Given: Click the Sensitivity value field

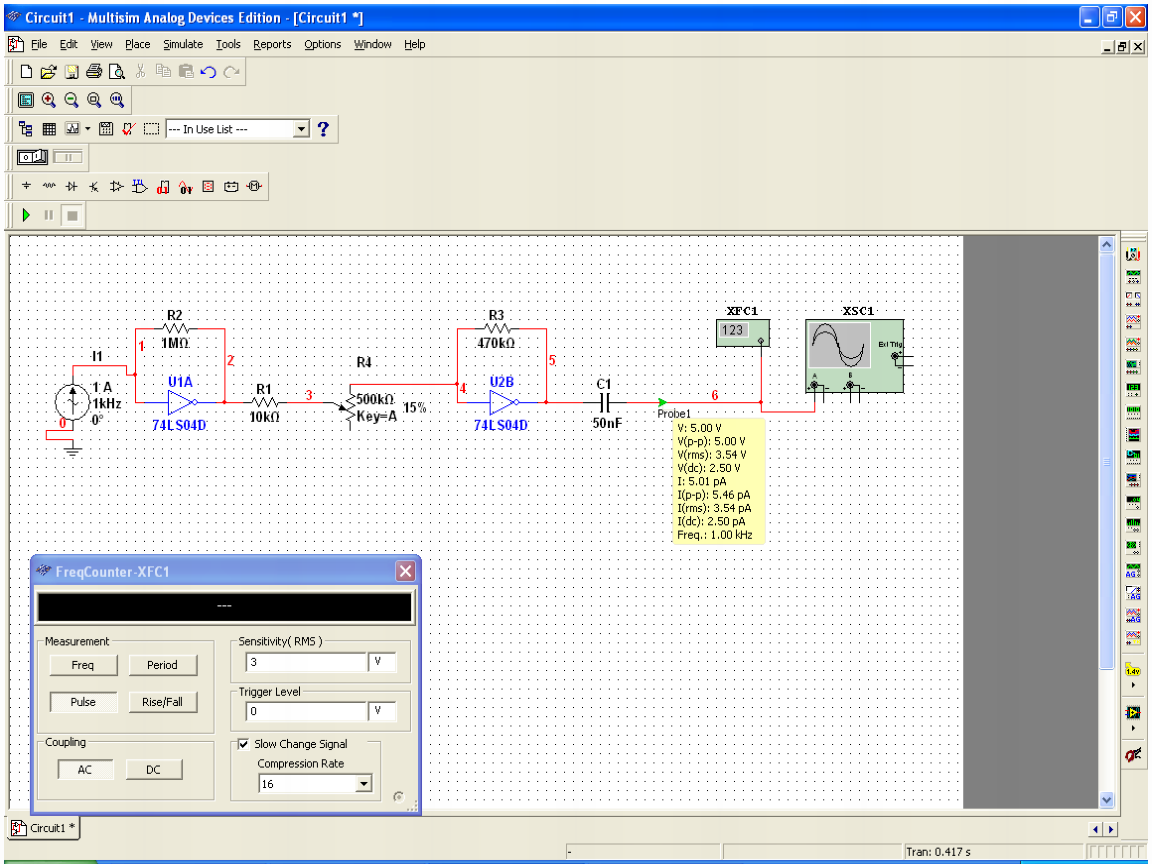Looking at the screenshot, I should [306, 662].
